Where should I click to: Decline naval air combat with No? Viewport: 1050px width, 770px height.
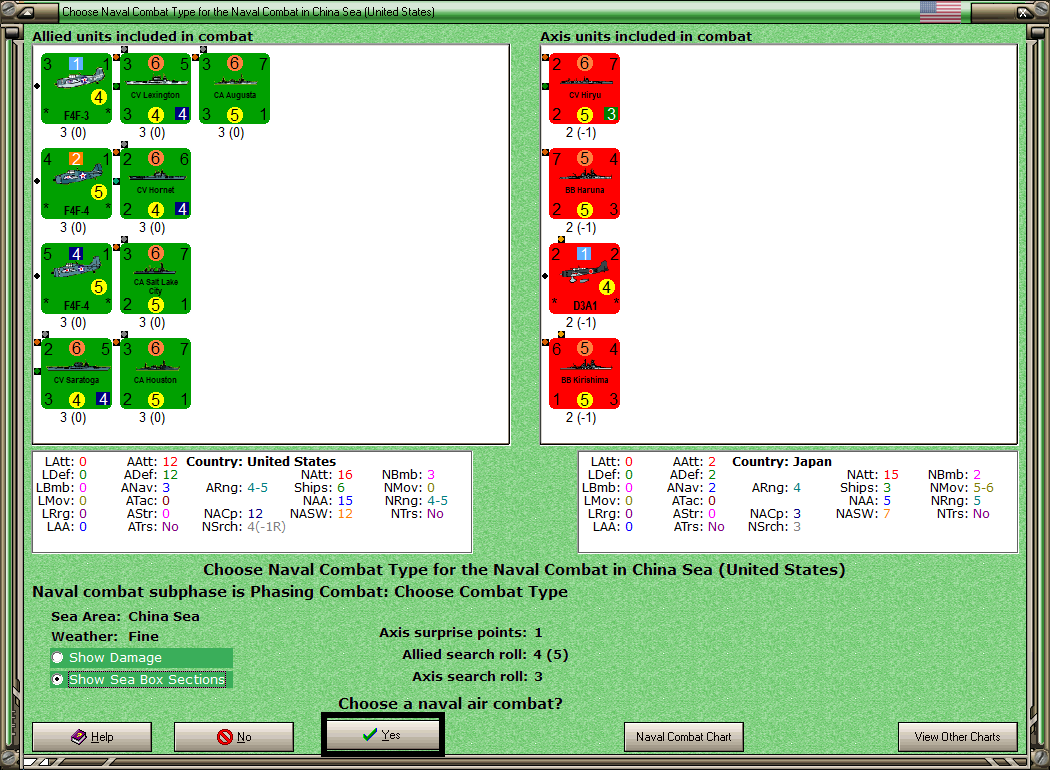point(234,737)
